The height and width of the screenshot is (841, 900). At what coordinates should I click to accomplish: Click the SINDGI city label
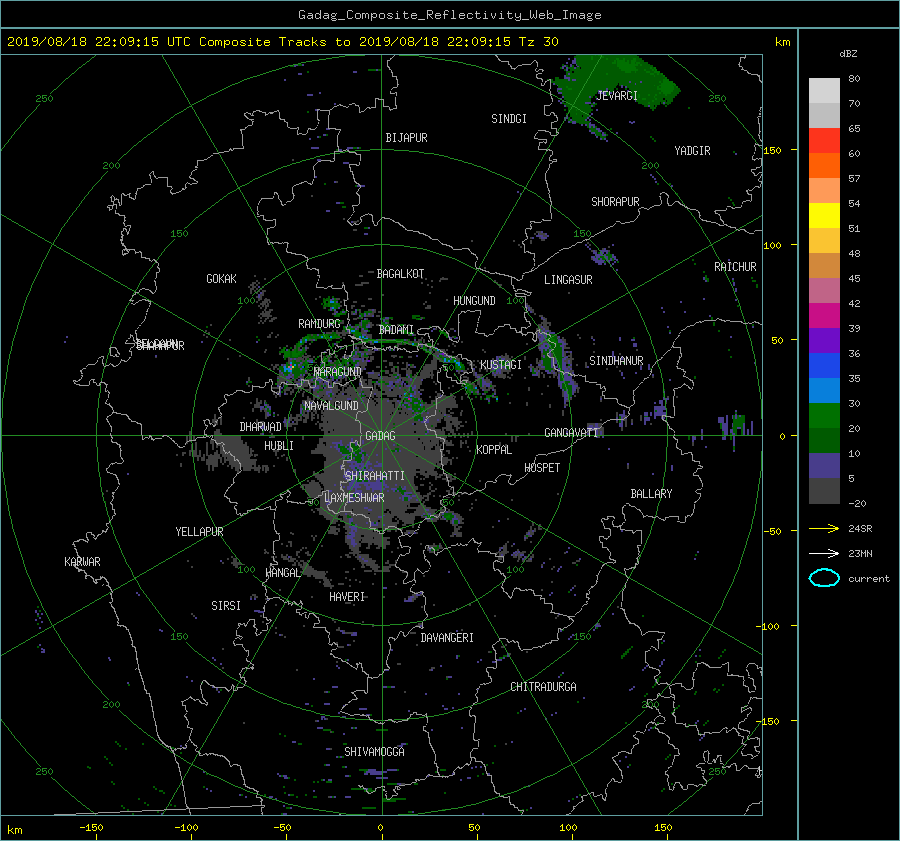[x=509, y=119]
